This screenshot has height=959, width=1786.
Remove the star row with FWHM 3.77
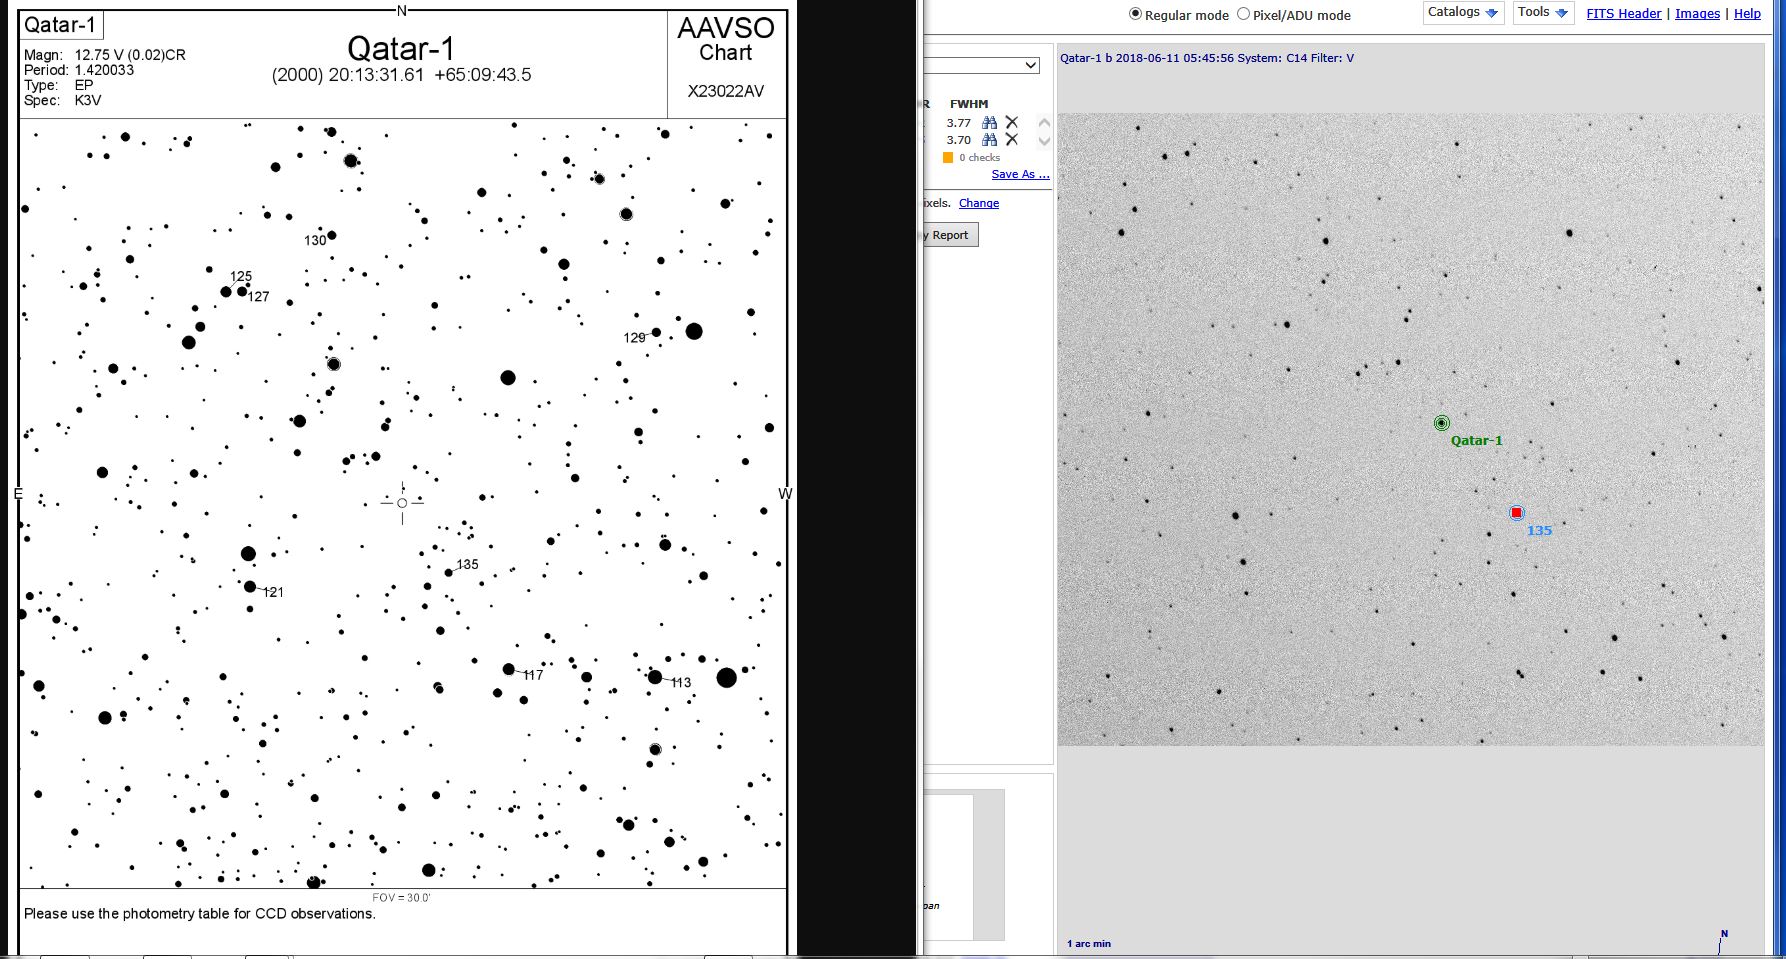(1012, 123)
